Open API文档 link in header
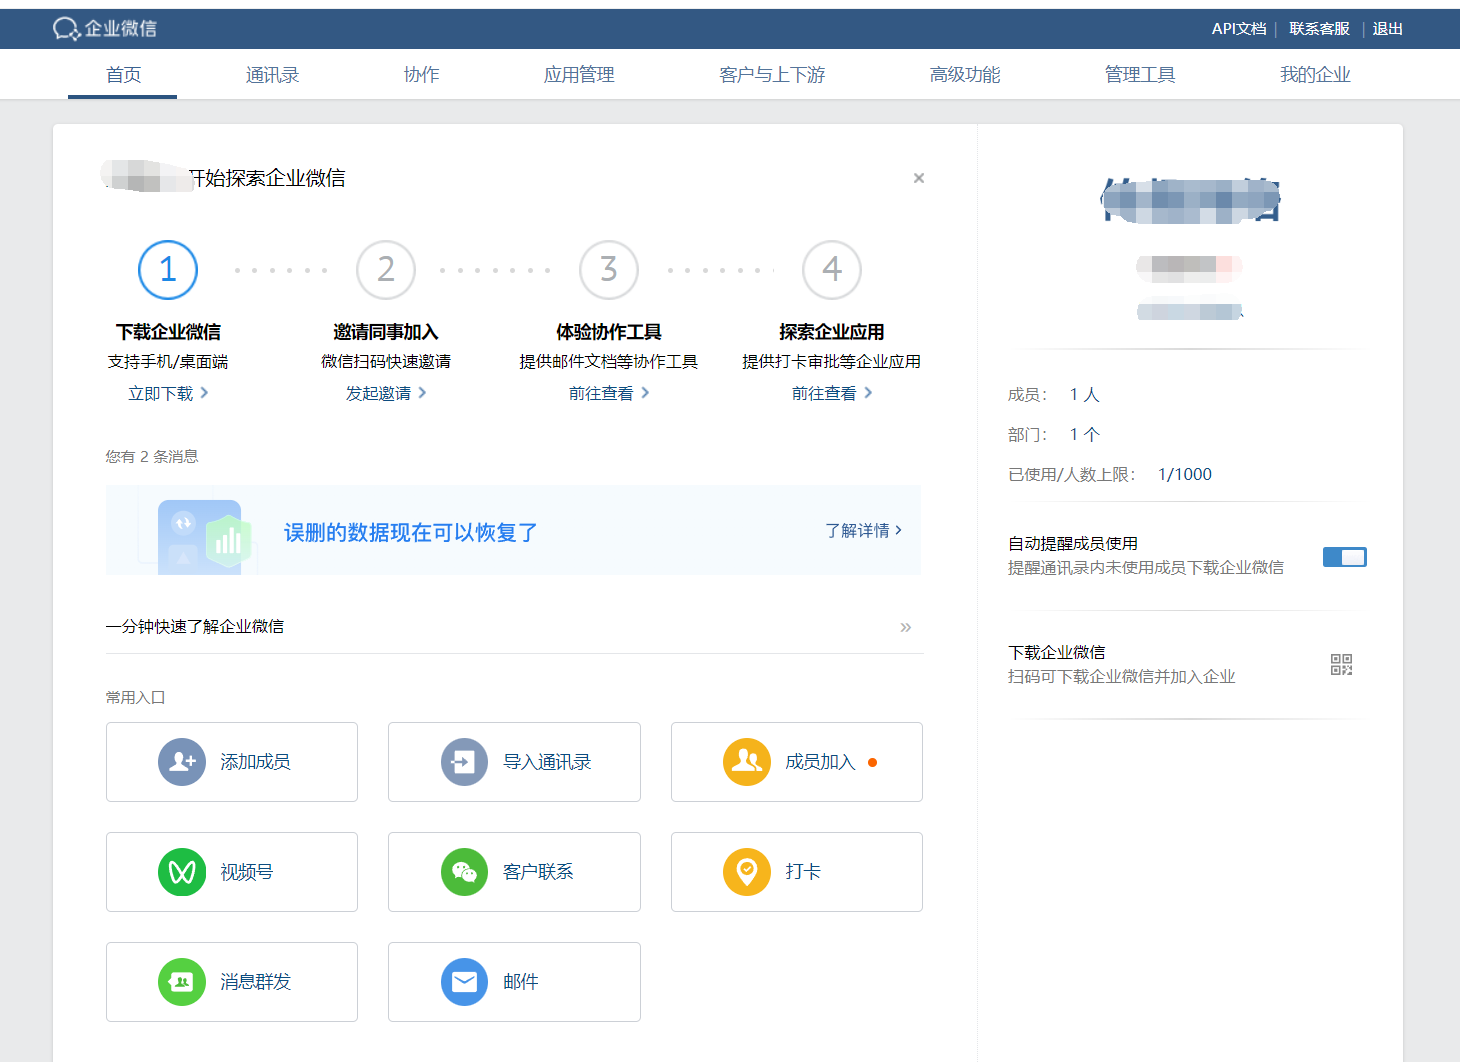1460x1062 pixels. tap(1239, 29)
